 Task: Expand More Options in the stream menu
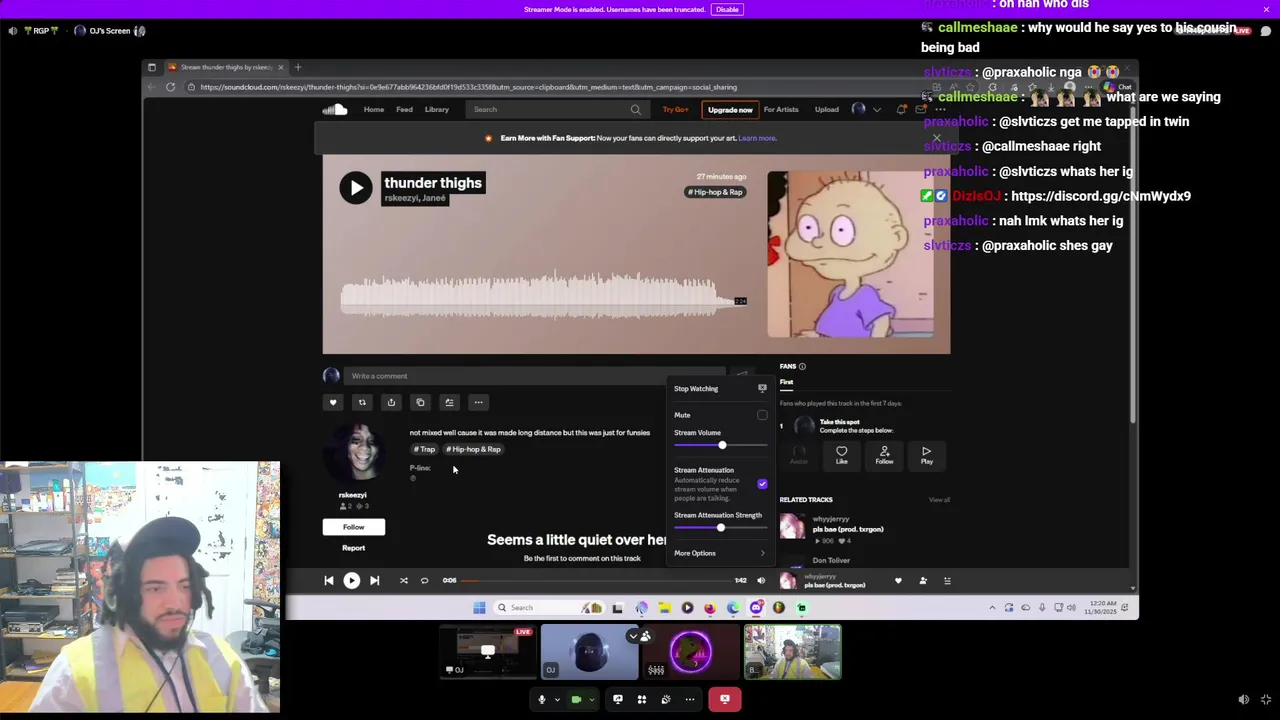point(720,553)
